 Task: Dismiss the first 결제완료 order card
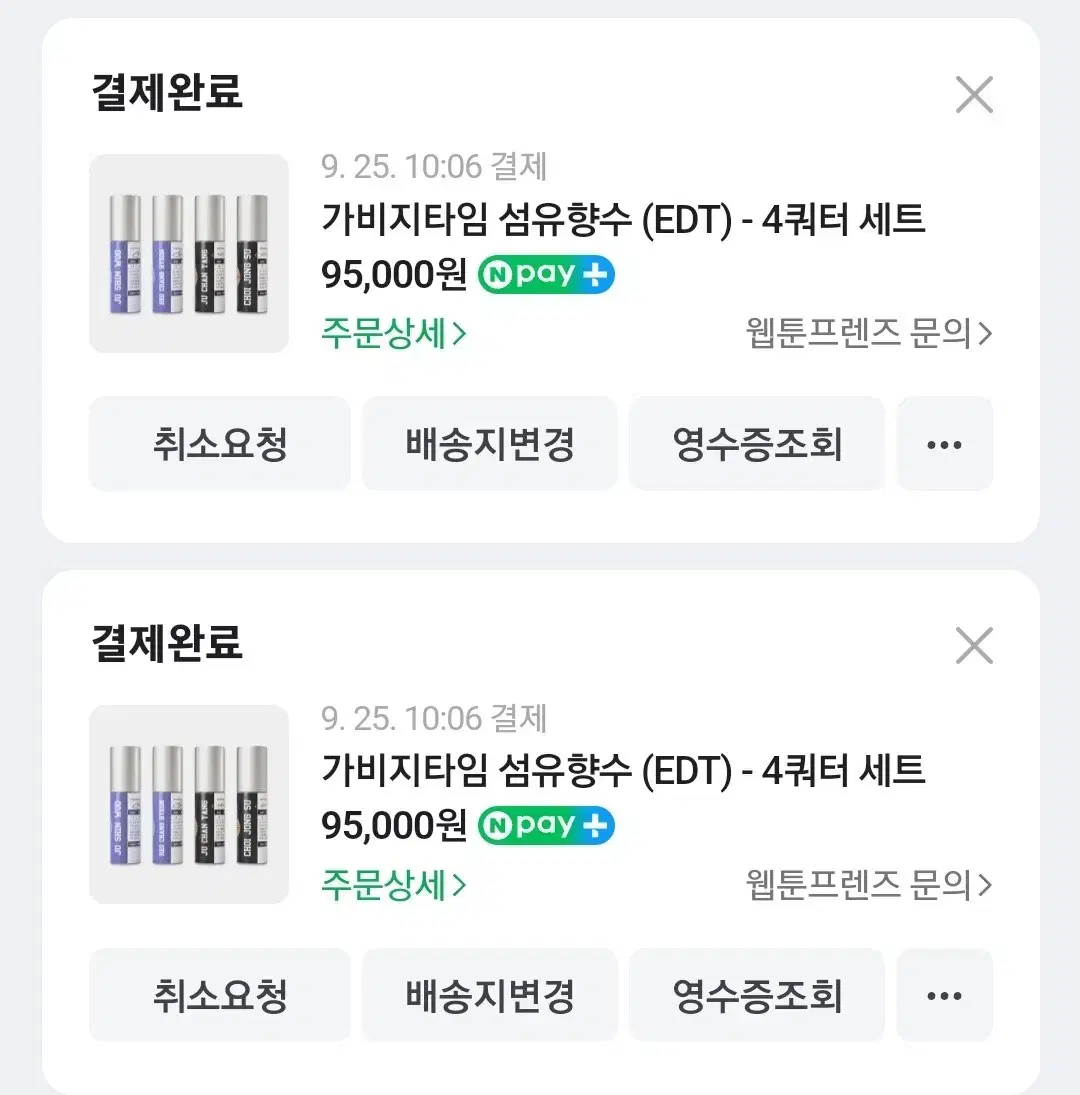(x=974, y=94)
